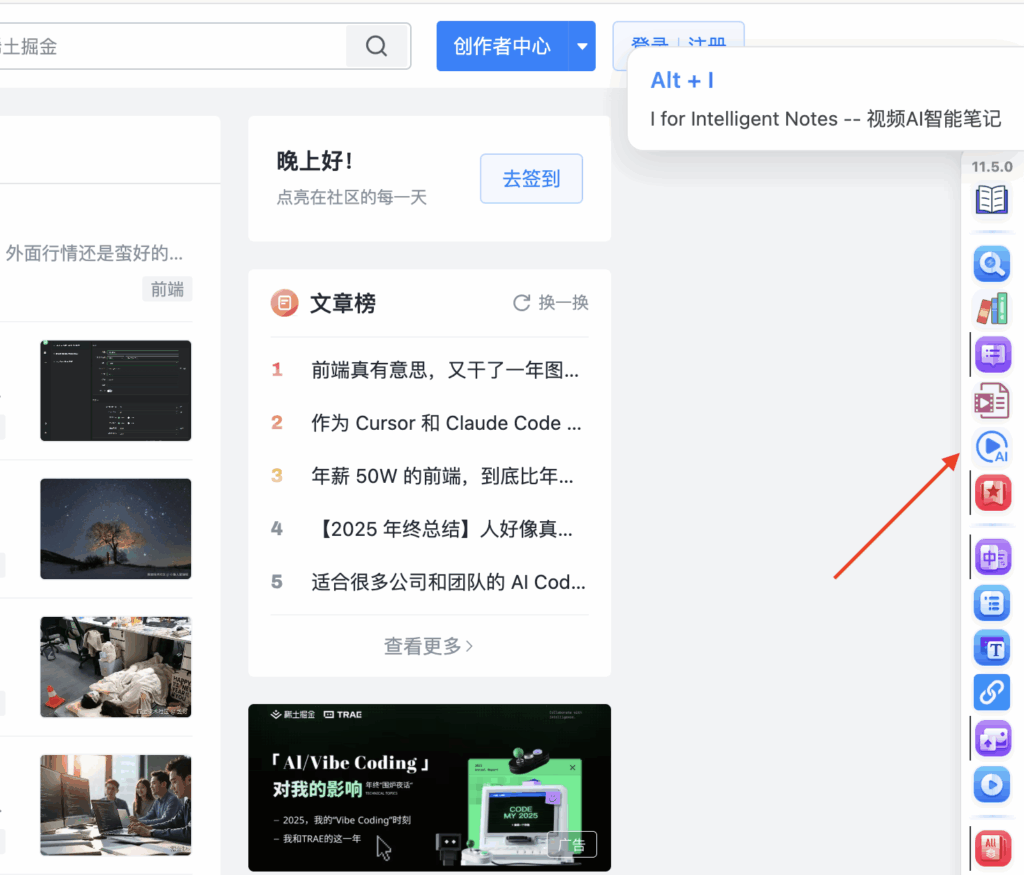1024x875 pixels.
Task: Open article ranked 2 about Cursor and Claude Code
Action: click(445, 423)
